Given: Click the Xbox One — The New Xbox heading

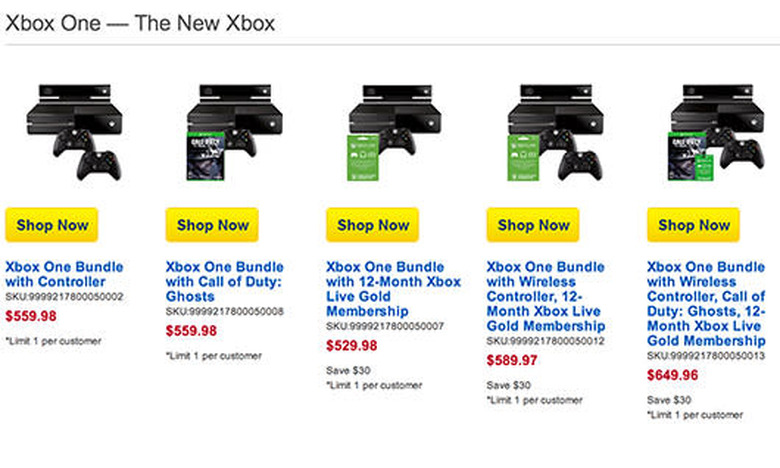Looking at the screenshot, I should (x=140, y=21).
